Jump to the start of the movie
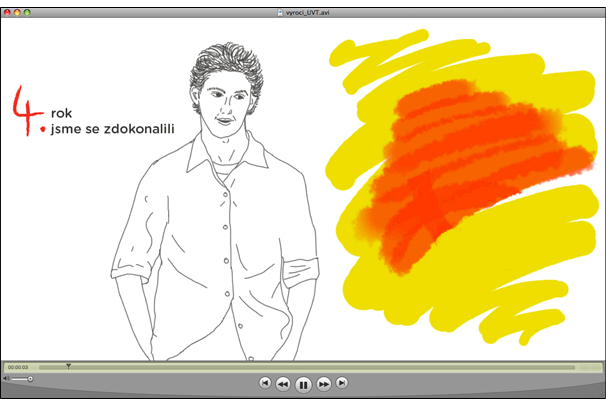This screenshot has height=406, width=606. click(x=264, y=383)
